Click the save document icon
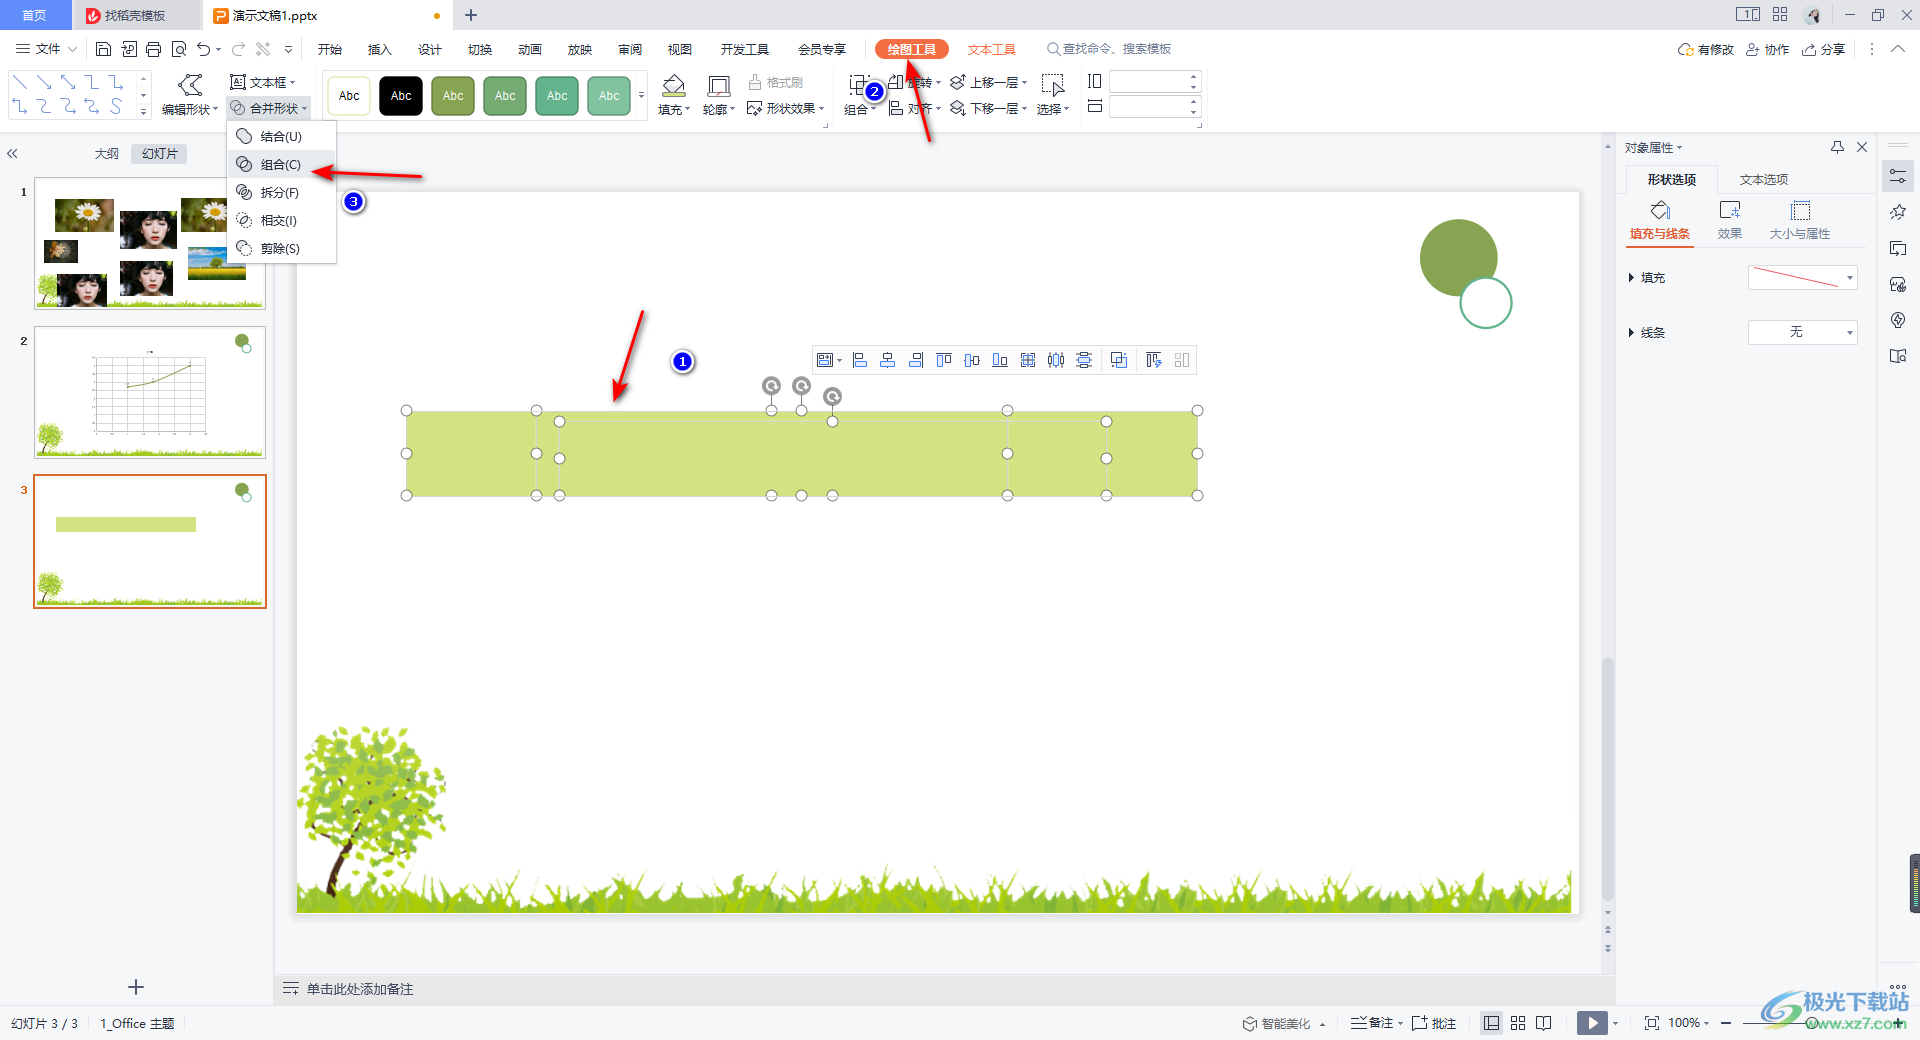 [x=103, y=49]
